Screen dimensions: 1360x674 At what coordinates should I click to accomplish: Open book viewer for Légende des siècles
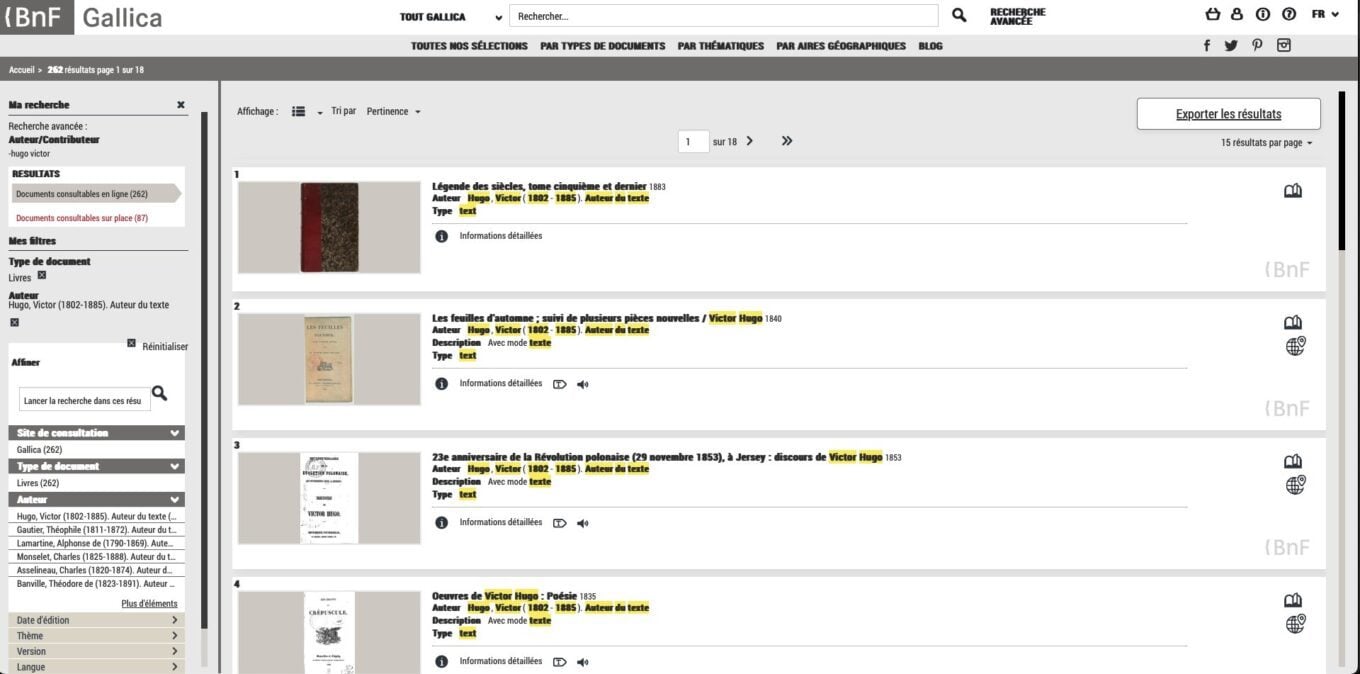(x=1293, y=191)
